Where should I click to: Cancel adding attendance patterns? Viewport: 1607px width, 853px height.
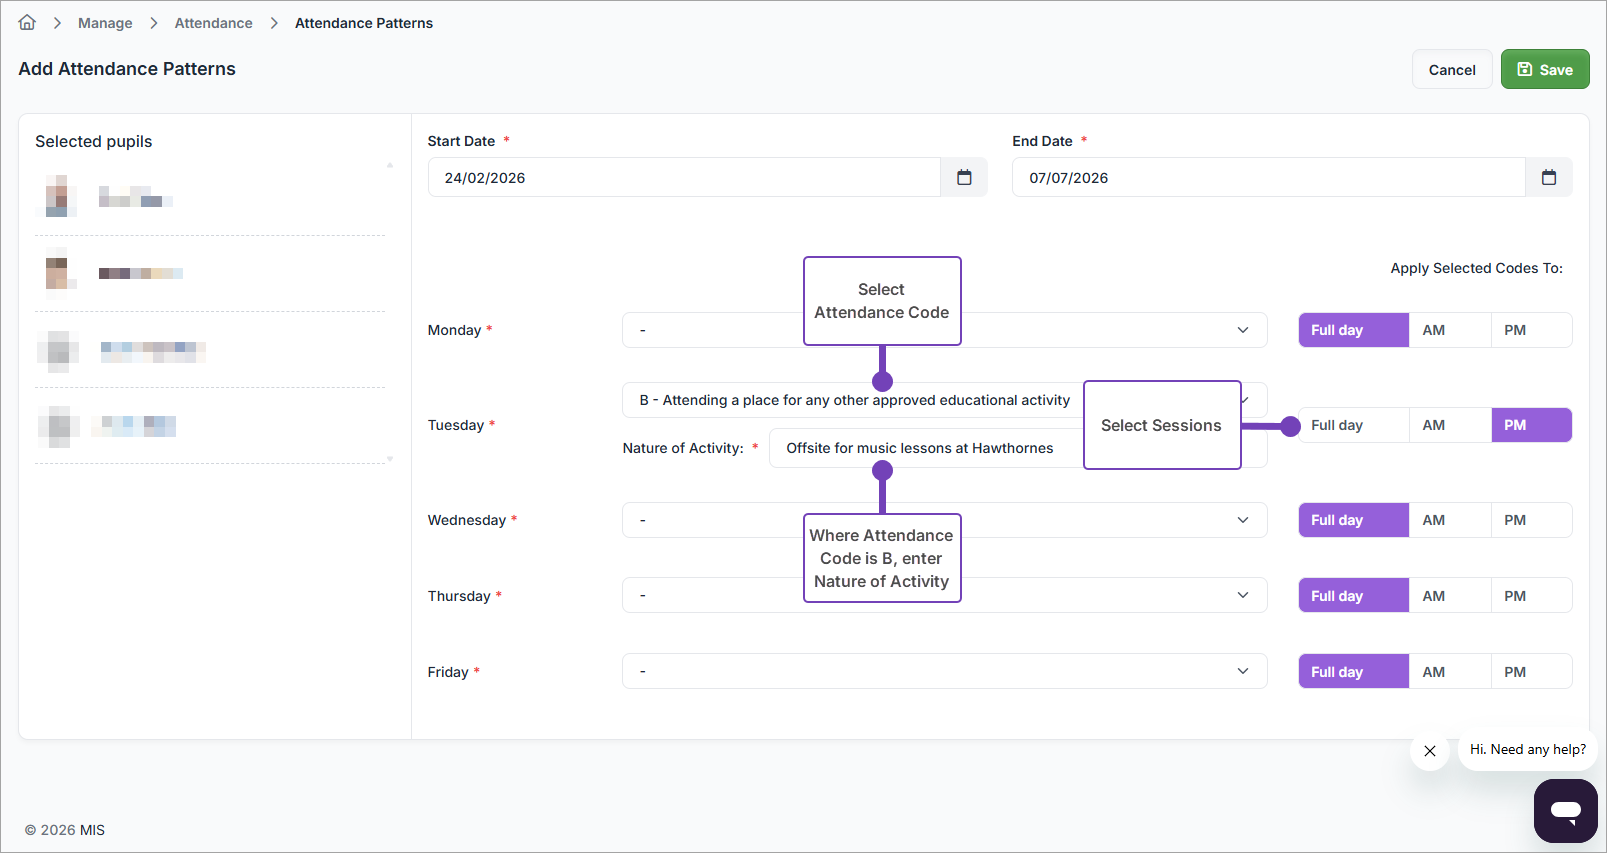[1451, 70]
